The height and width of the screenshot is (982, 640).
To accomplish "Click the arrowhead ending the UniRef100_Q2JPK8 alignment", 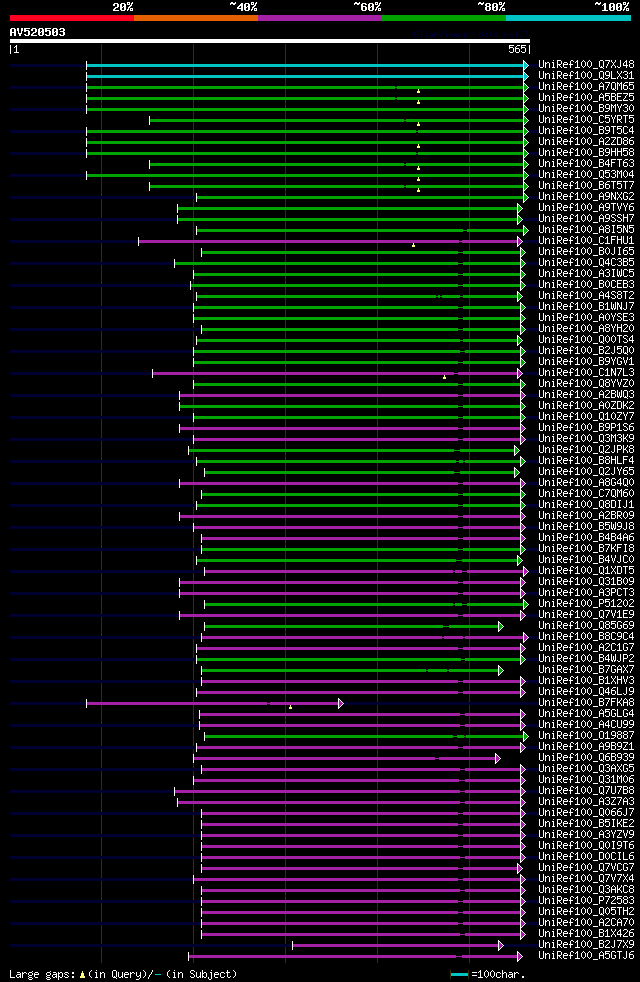I will [517, 450].
